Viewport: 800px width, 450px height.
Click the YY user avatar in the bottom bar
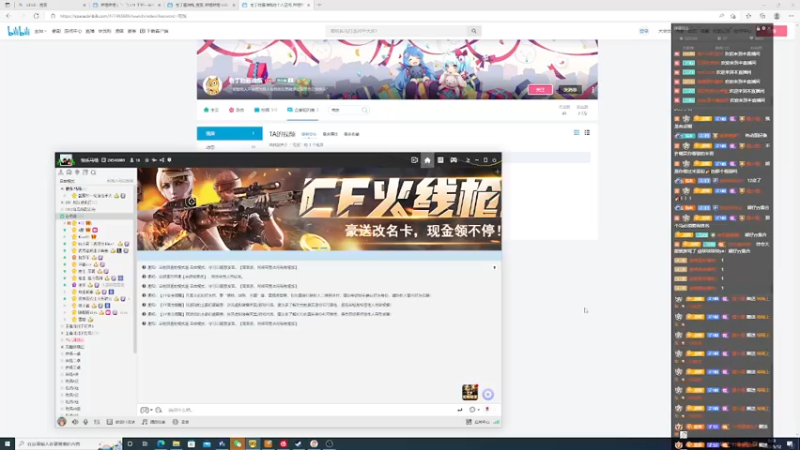(62, 421)
